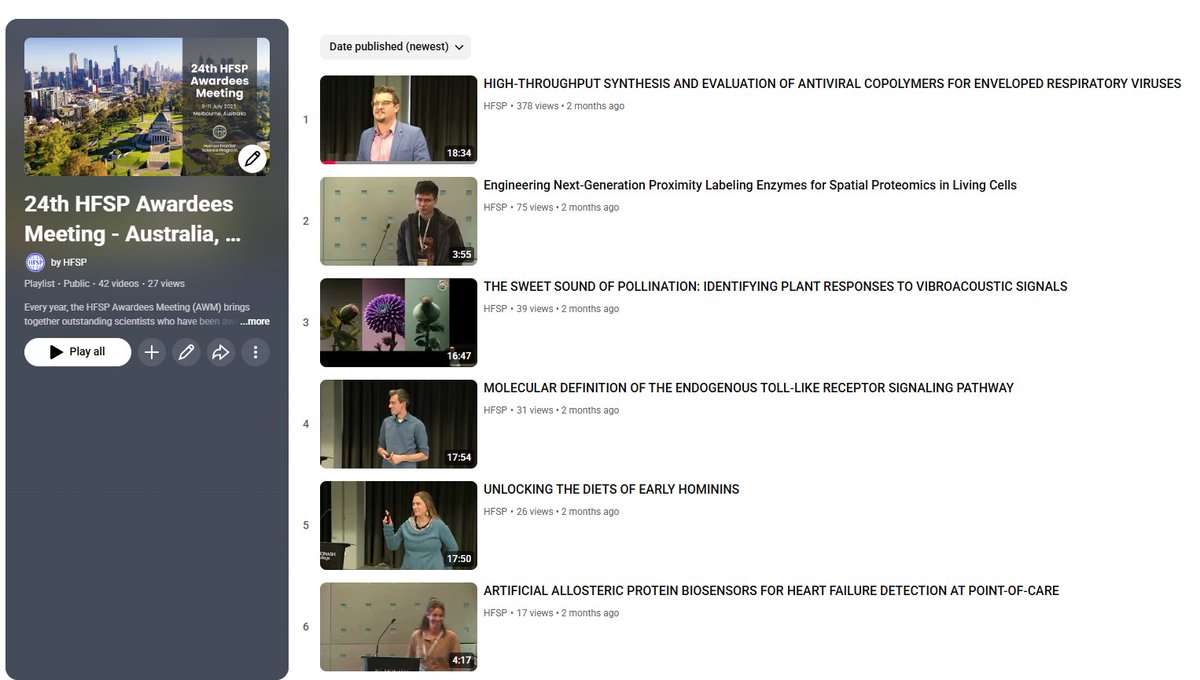
Task: Open thumbnail of antiviral copolymers video
Action: click(x=398, y=120)
